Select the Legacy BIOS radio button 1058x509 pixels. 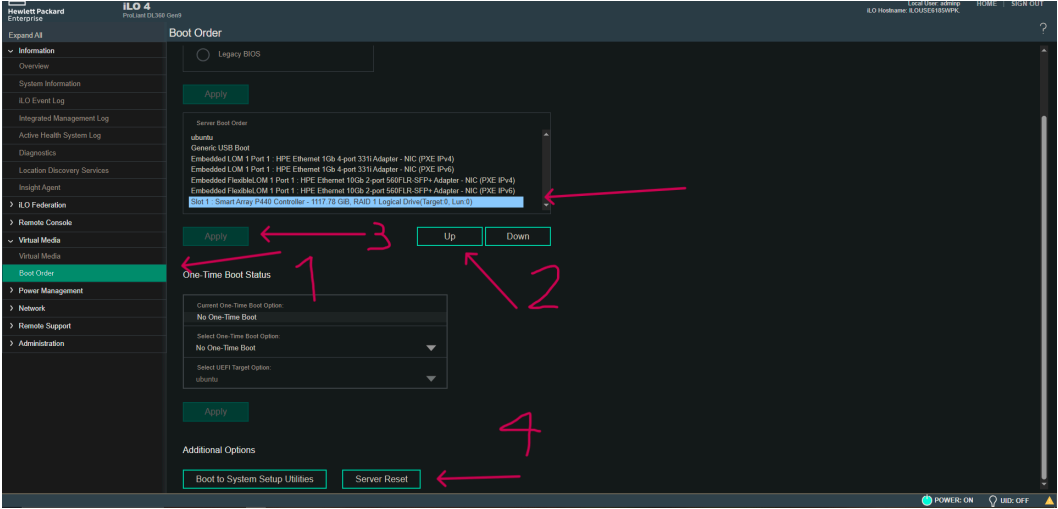tap(202, 55)
